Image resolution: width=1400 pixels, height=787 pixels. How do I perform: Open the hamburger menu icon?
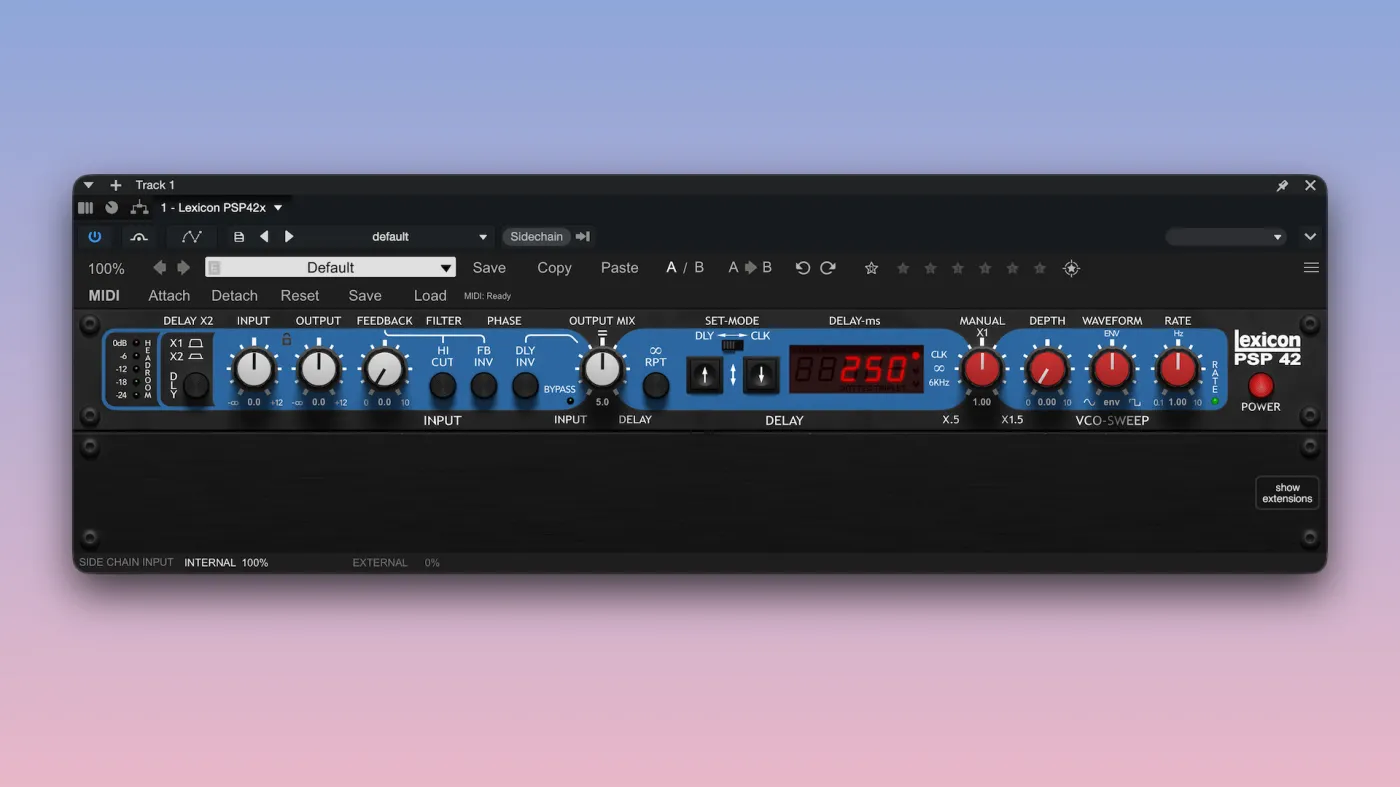1311,268
